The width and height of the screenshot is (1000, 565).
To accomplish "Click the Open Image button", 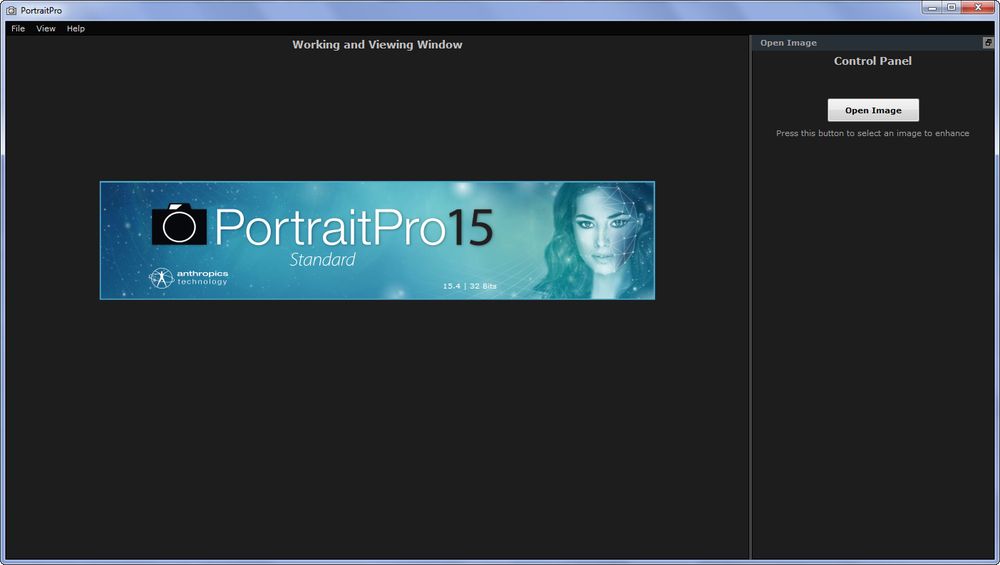I will [873, 110].
